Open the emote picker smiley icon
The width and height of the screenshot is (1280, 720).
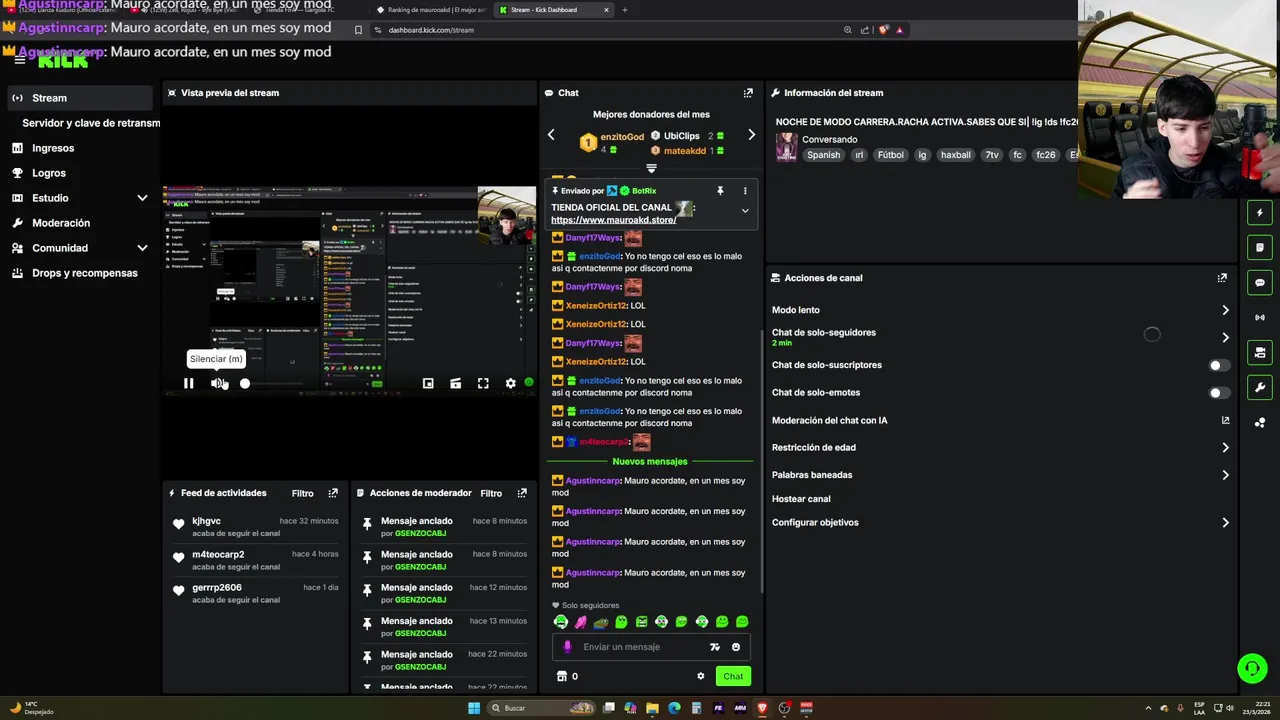(736, 647)
